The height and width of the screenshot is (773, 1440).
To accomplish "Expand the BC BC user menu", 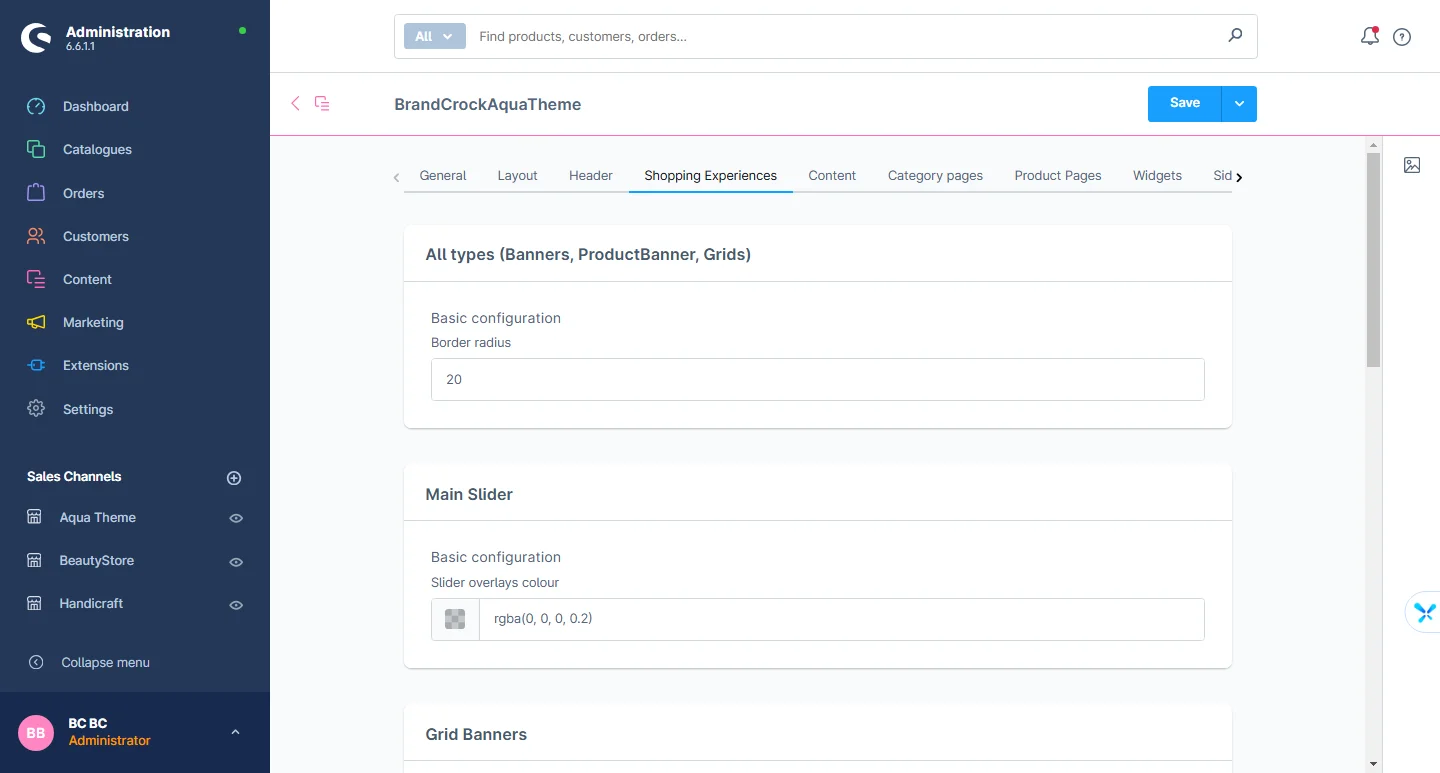I will coord(235,732).
